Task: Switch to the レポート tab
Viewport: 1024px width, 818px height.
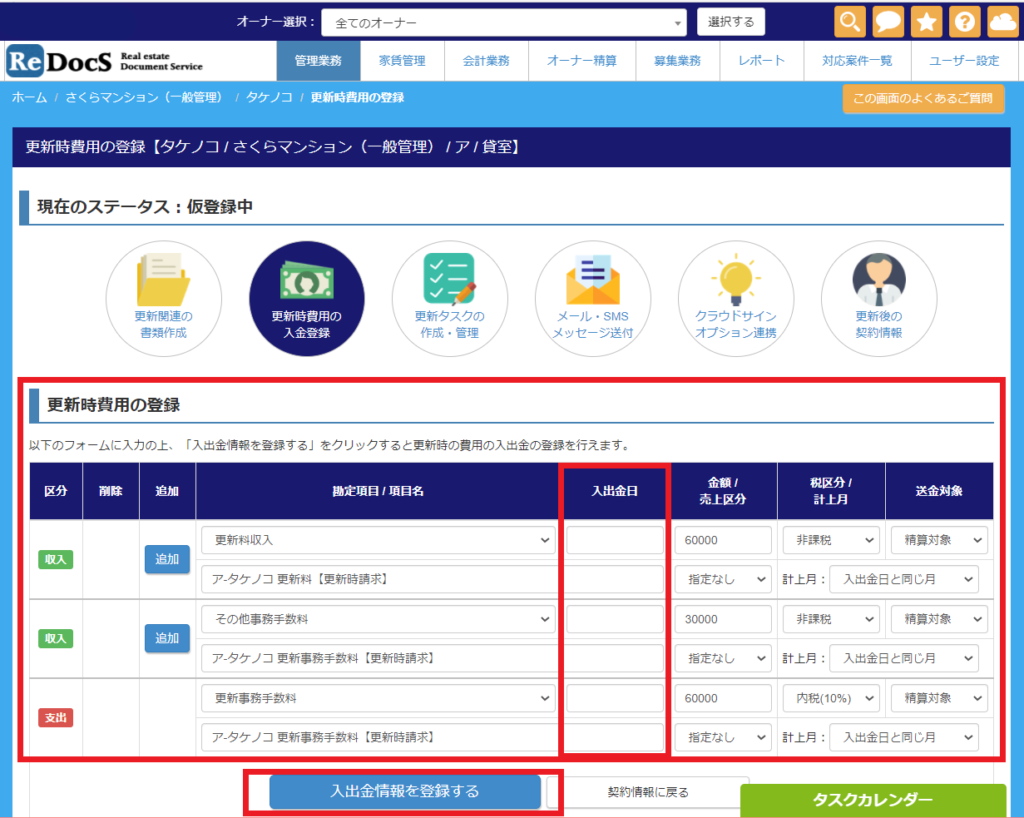Action: [761, 61]
